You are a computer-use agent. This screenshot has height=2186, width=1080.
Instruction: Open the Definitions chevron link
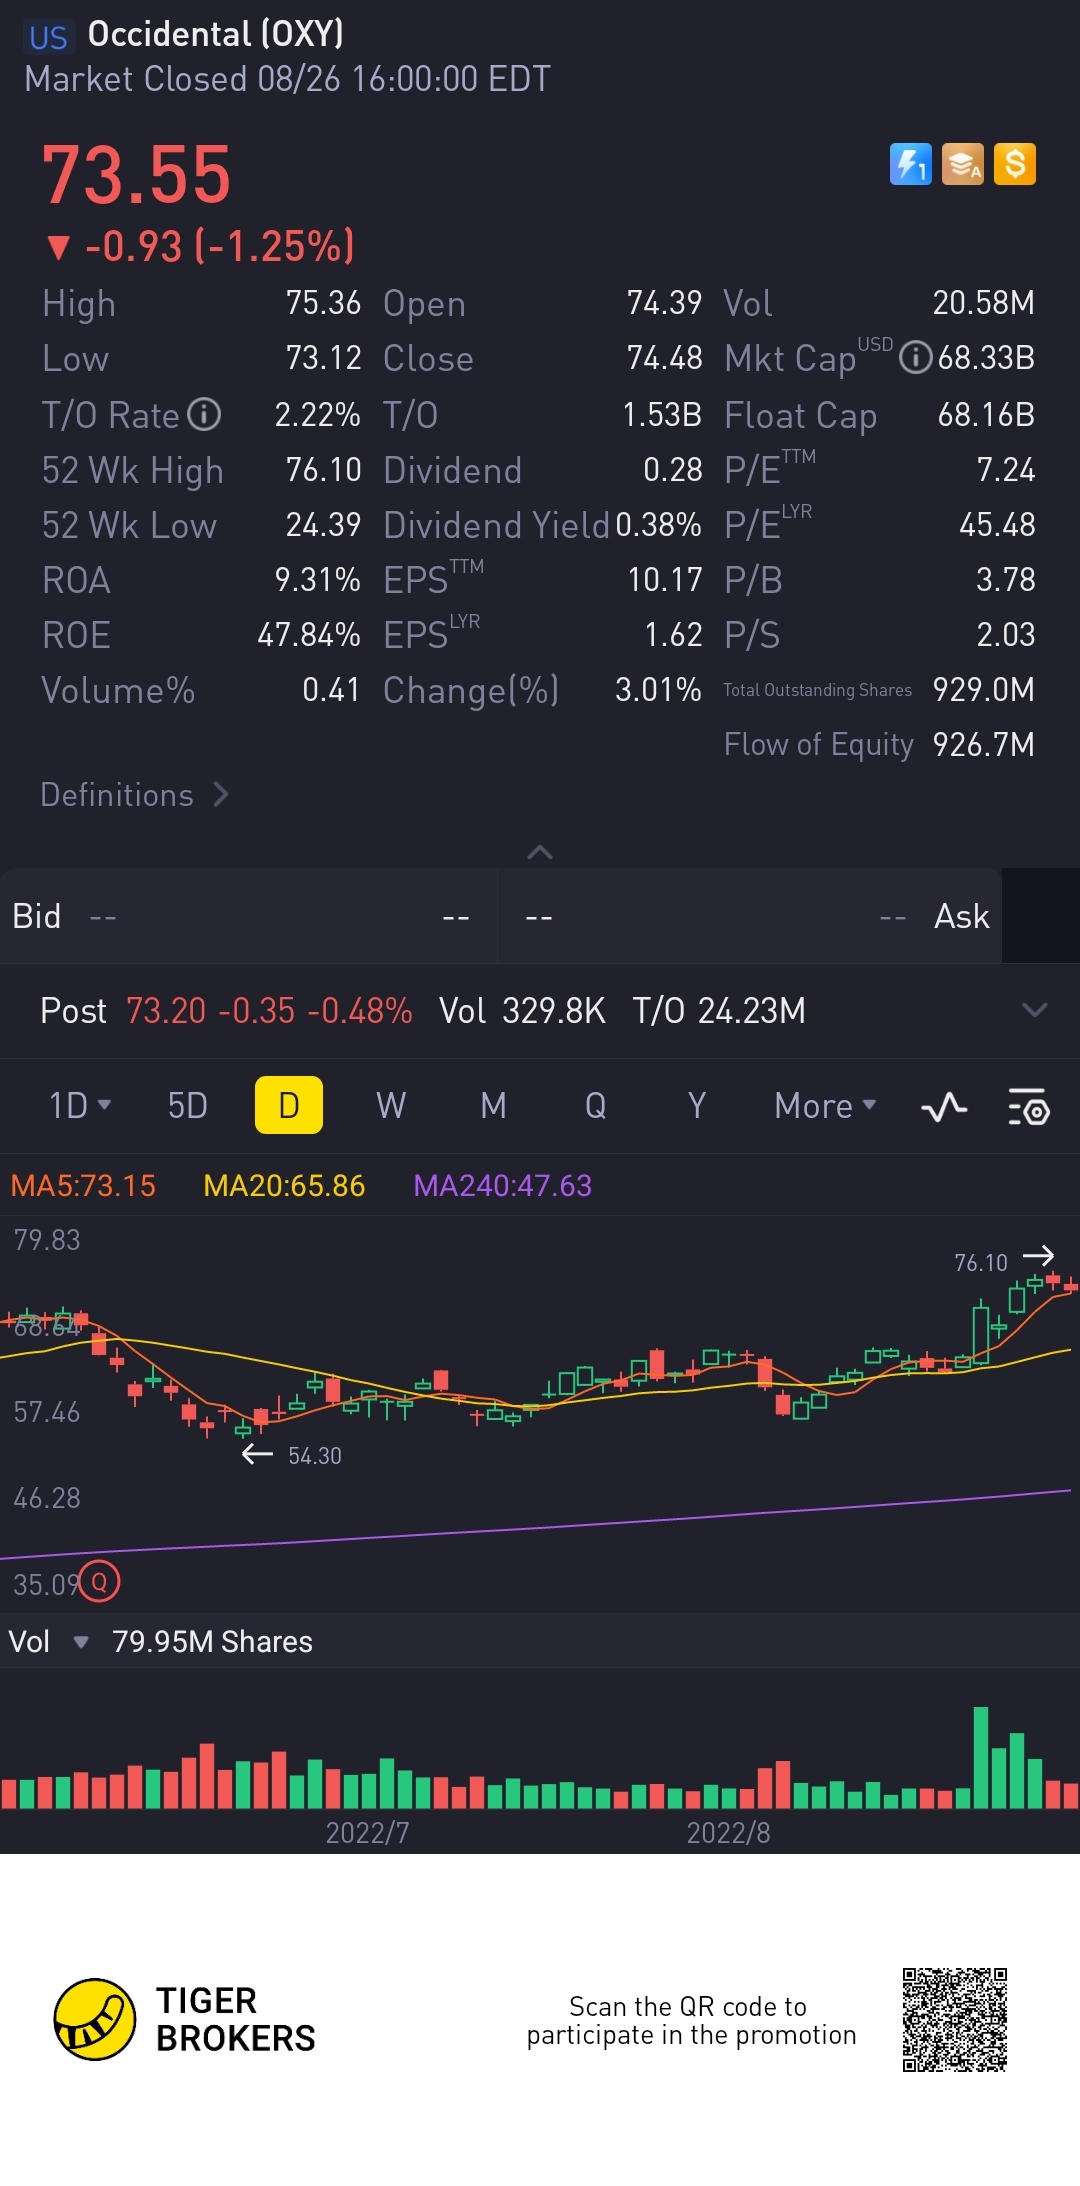pos(135,795)
